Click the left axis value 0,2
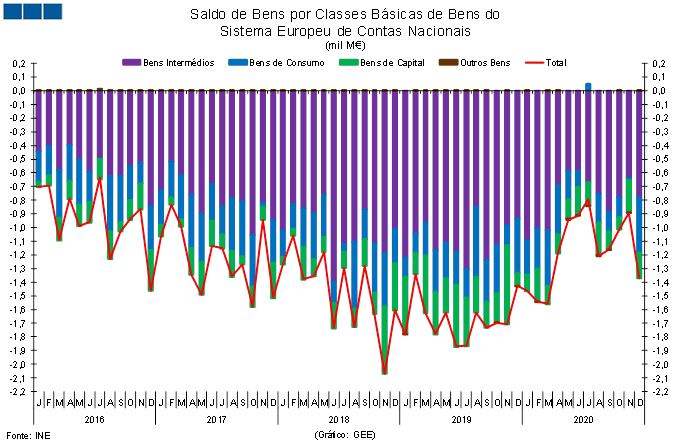 pos(20,64)
